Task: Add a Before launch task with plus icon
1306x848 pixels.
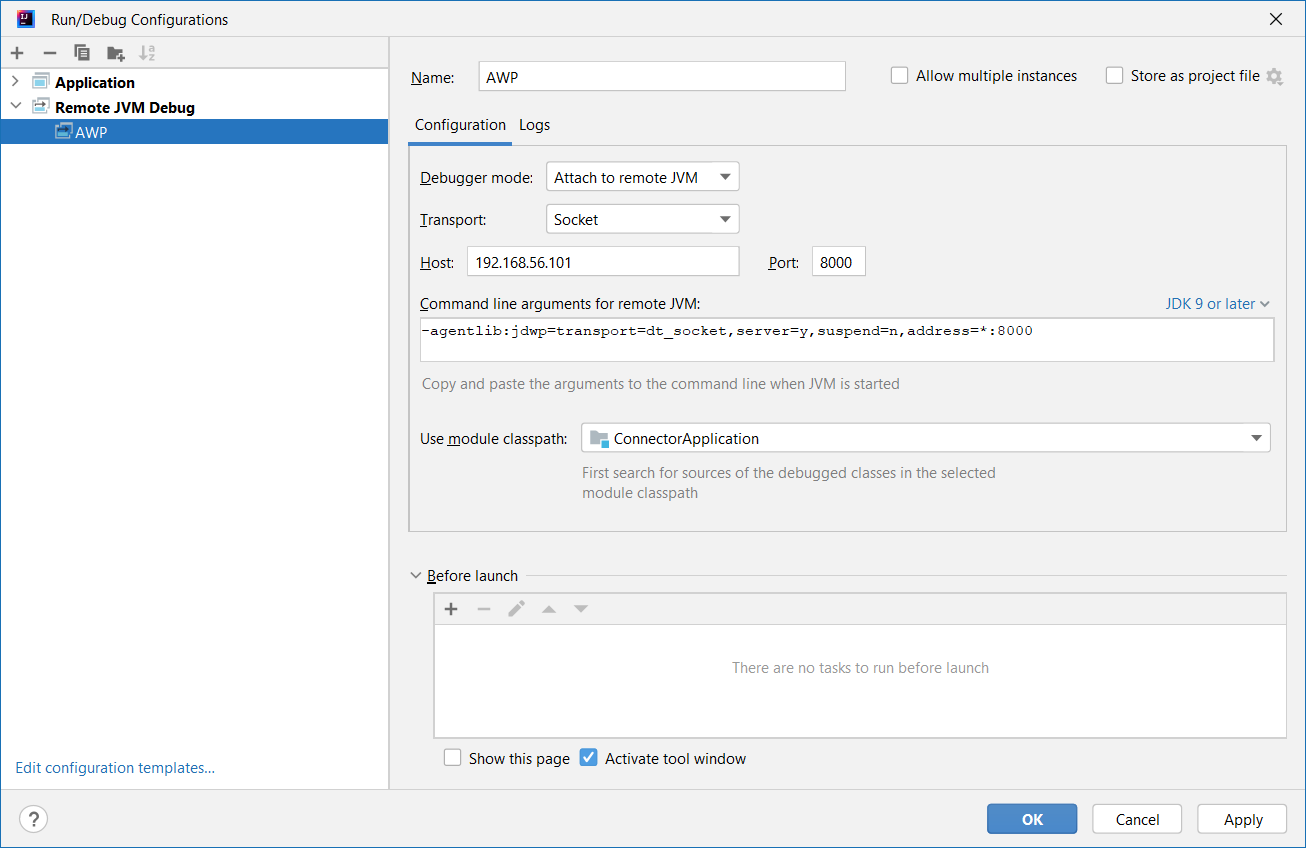Action: pyautogui.click(x=451, y=609)
